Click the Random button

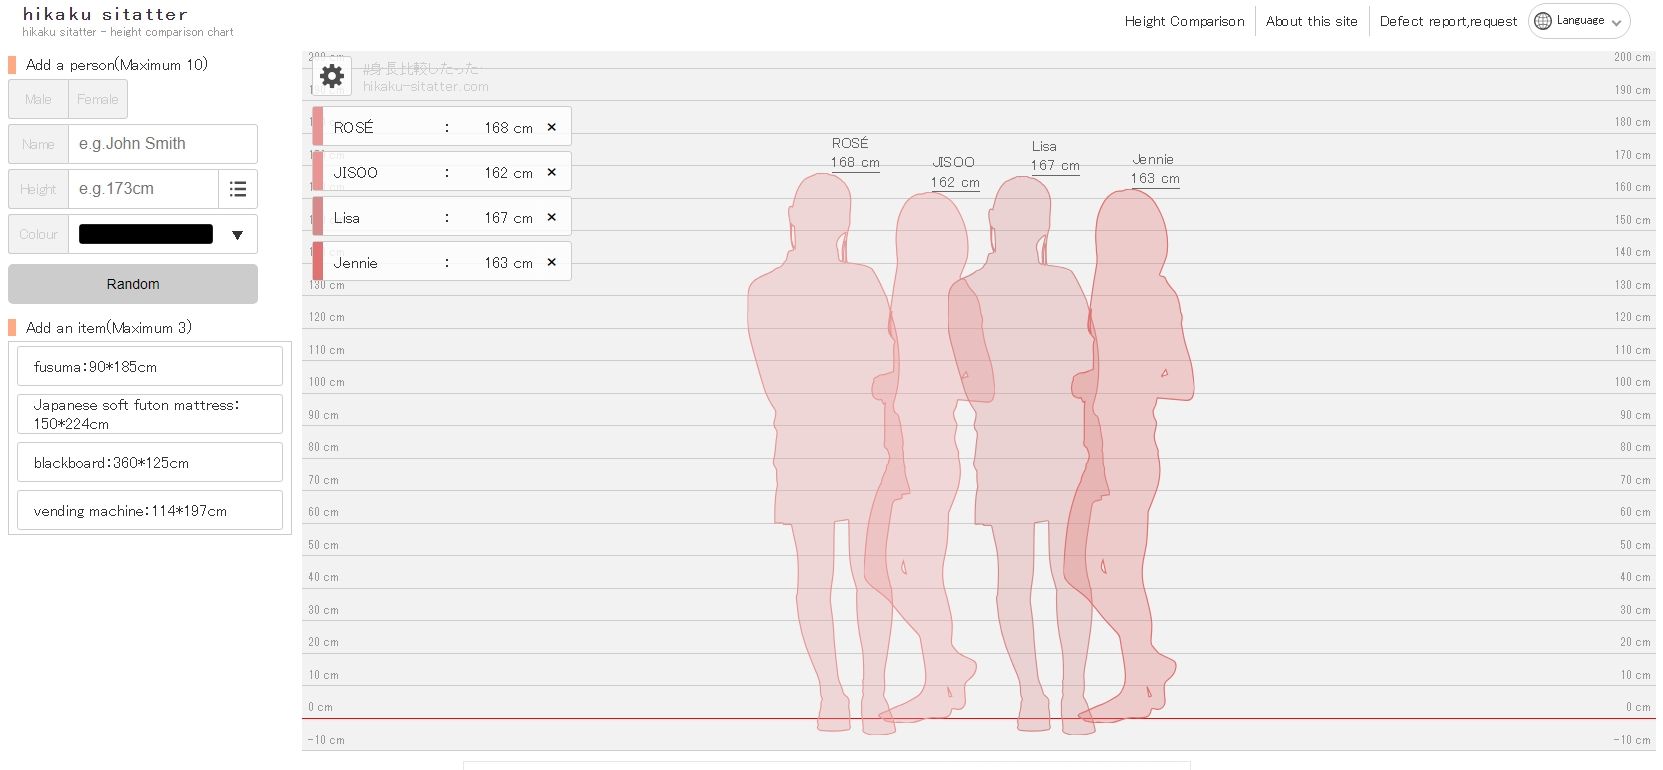[133, 284]
